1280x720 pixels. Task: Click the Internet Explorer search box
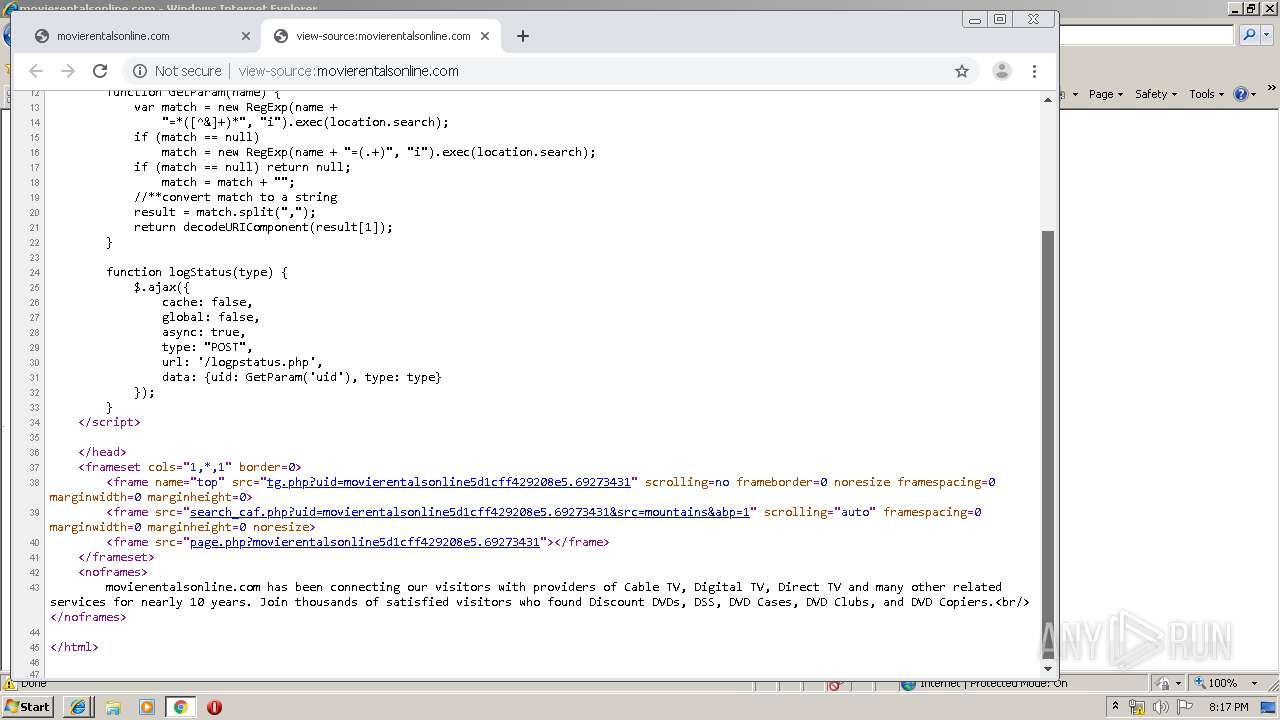1146,35
